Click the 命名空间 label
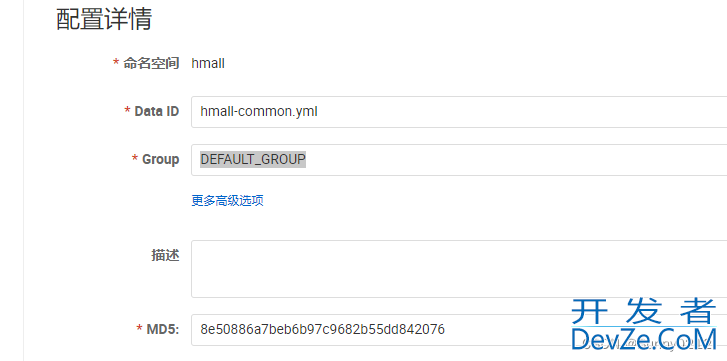Image resolution: width=727 pixels, height=361 pixels. click(151, 63)
